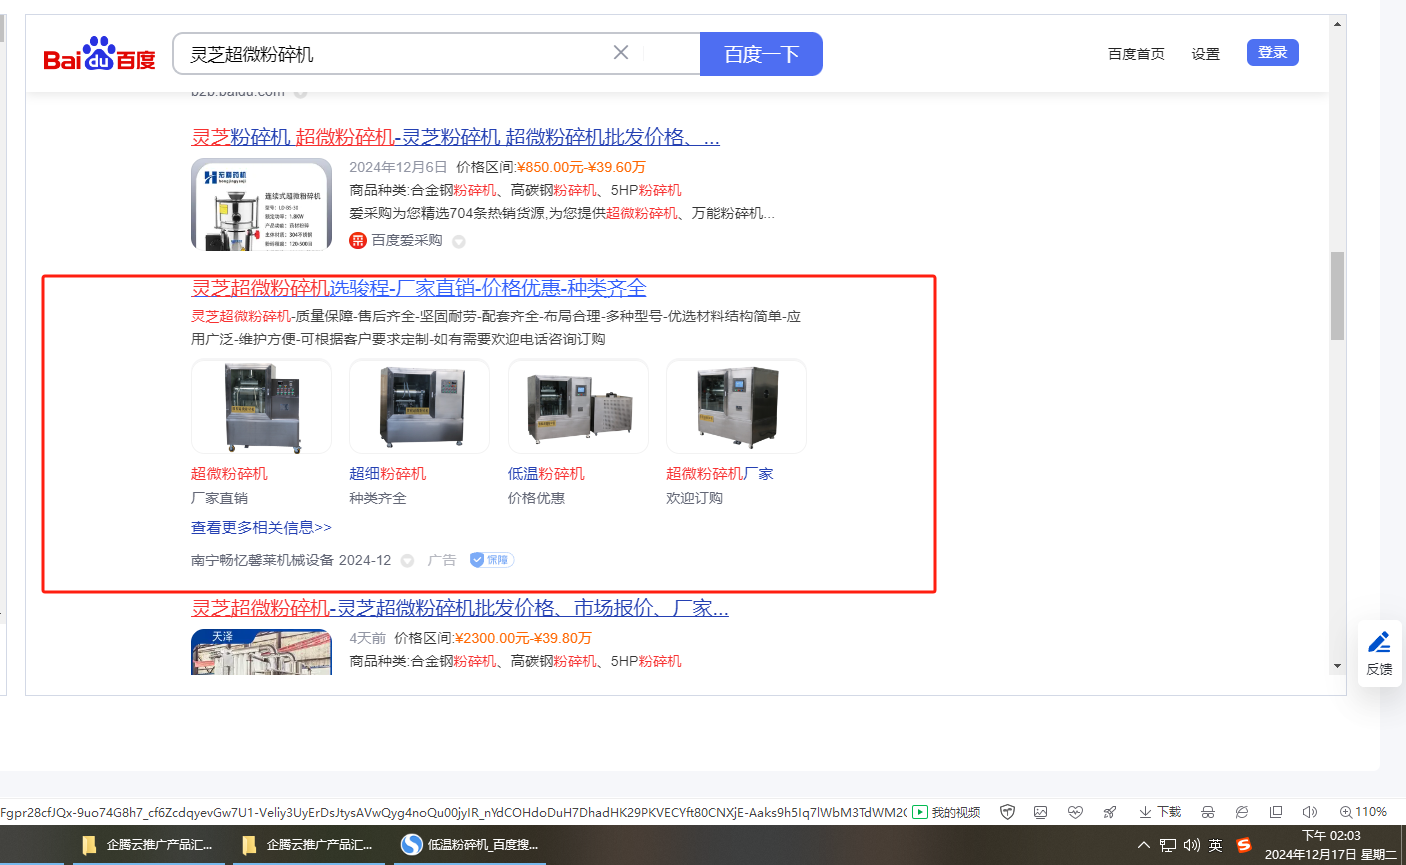Open the thumbnail above the 低温粉碎机 link
This screenshot has height=865, width=1406.
click(x=578, y=406)
